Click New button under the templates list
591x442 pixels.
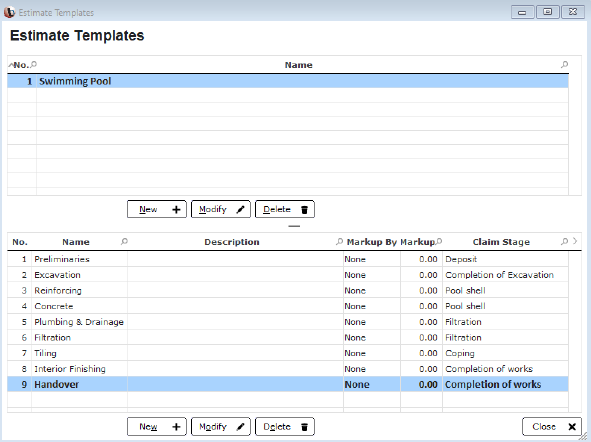pos(157,209)
